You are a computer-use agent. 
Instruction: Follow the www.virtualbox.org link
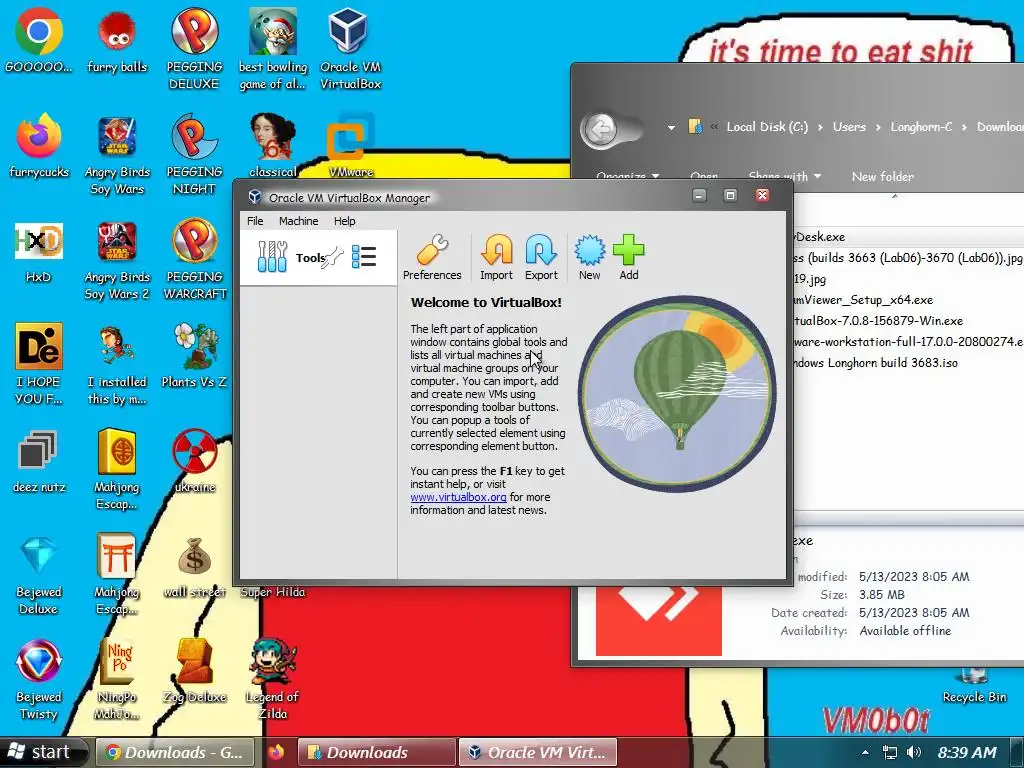pyautogui.click(x=458, y=497)
